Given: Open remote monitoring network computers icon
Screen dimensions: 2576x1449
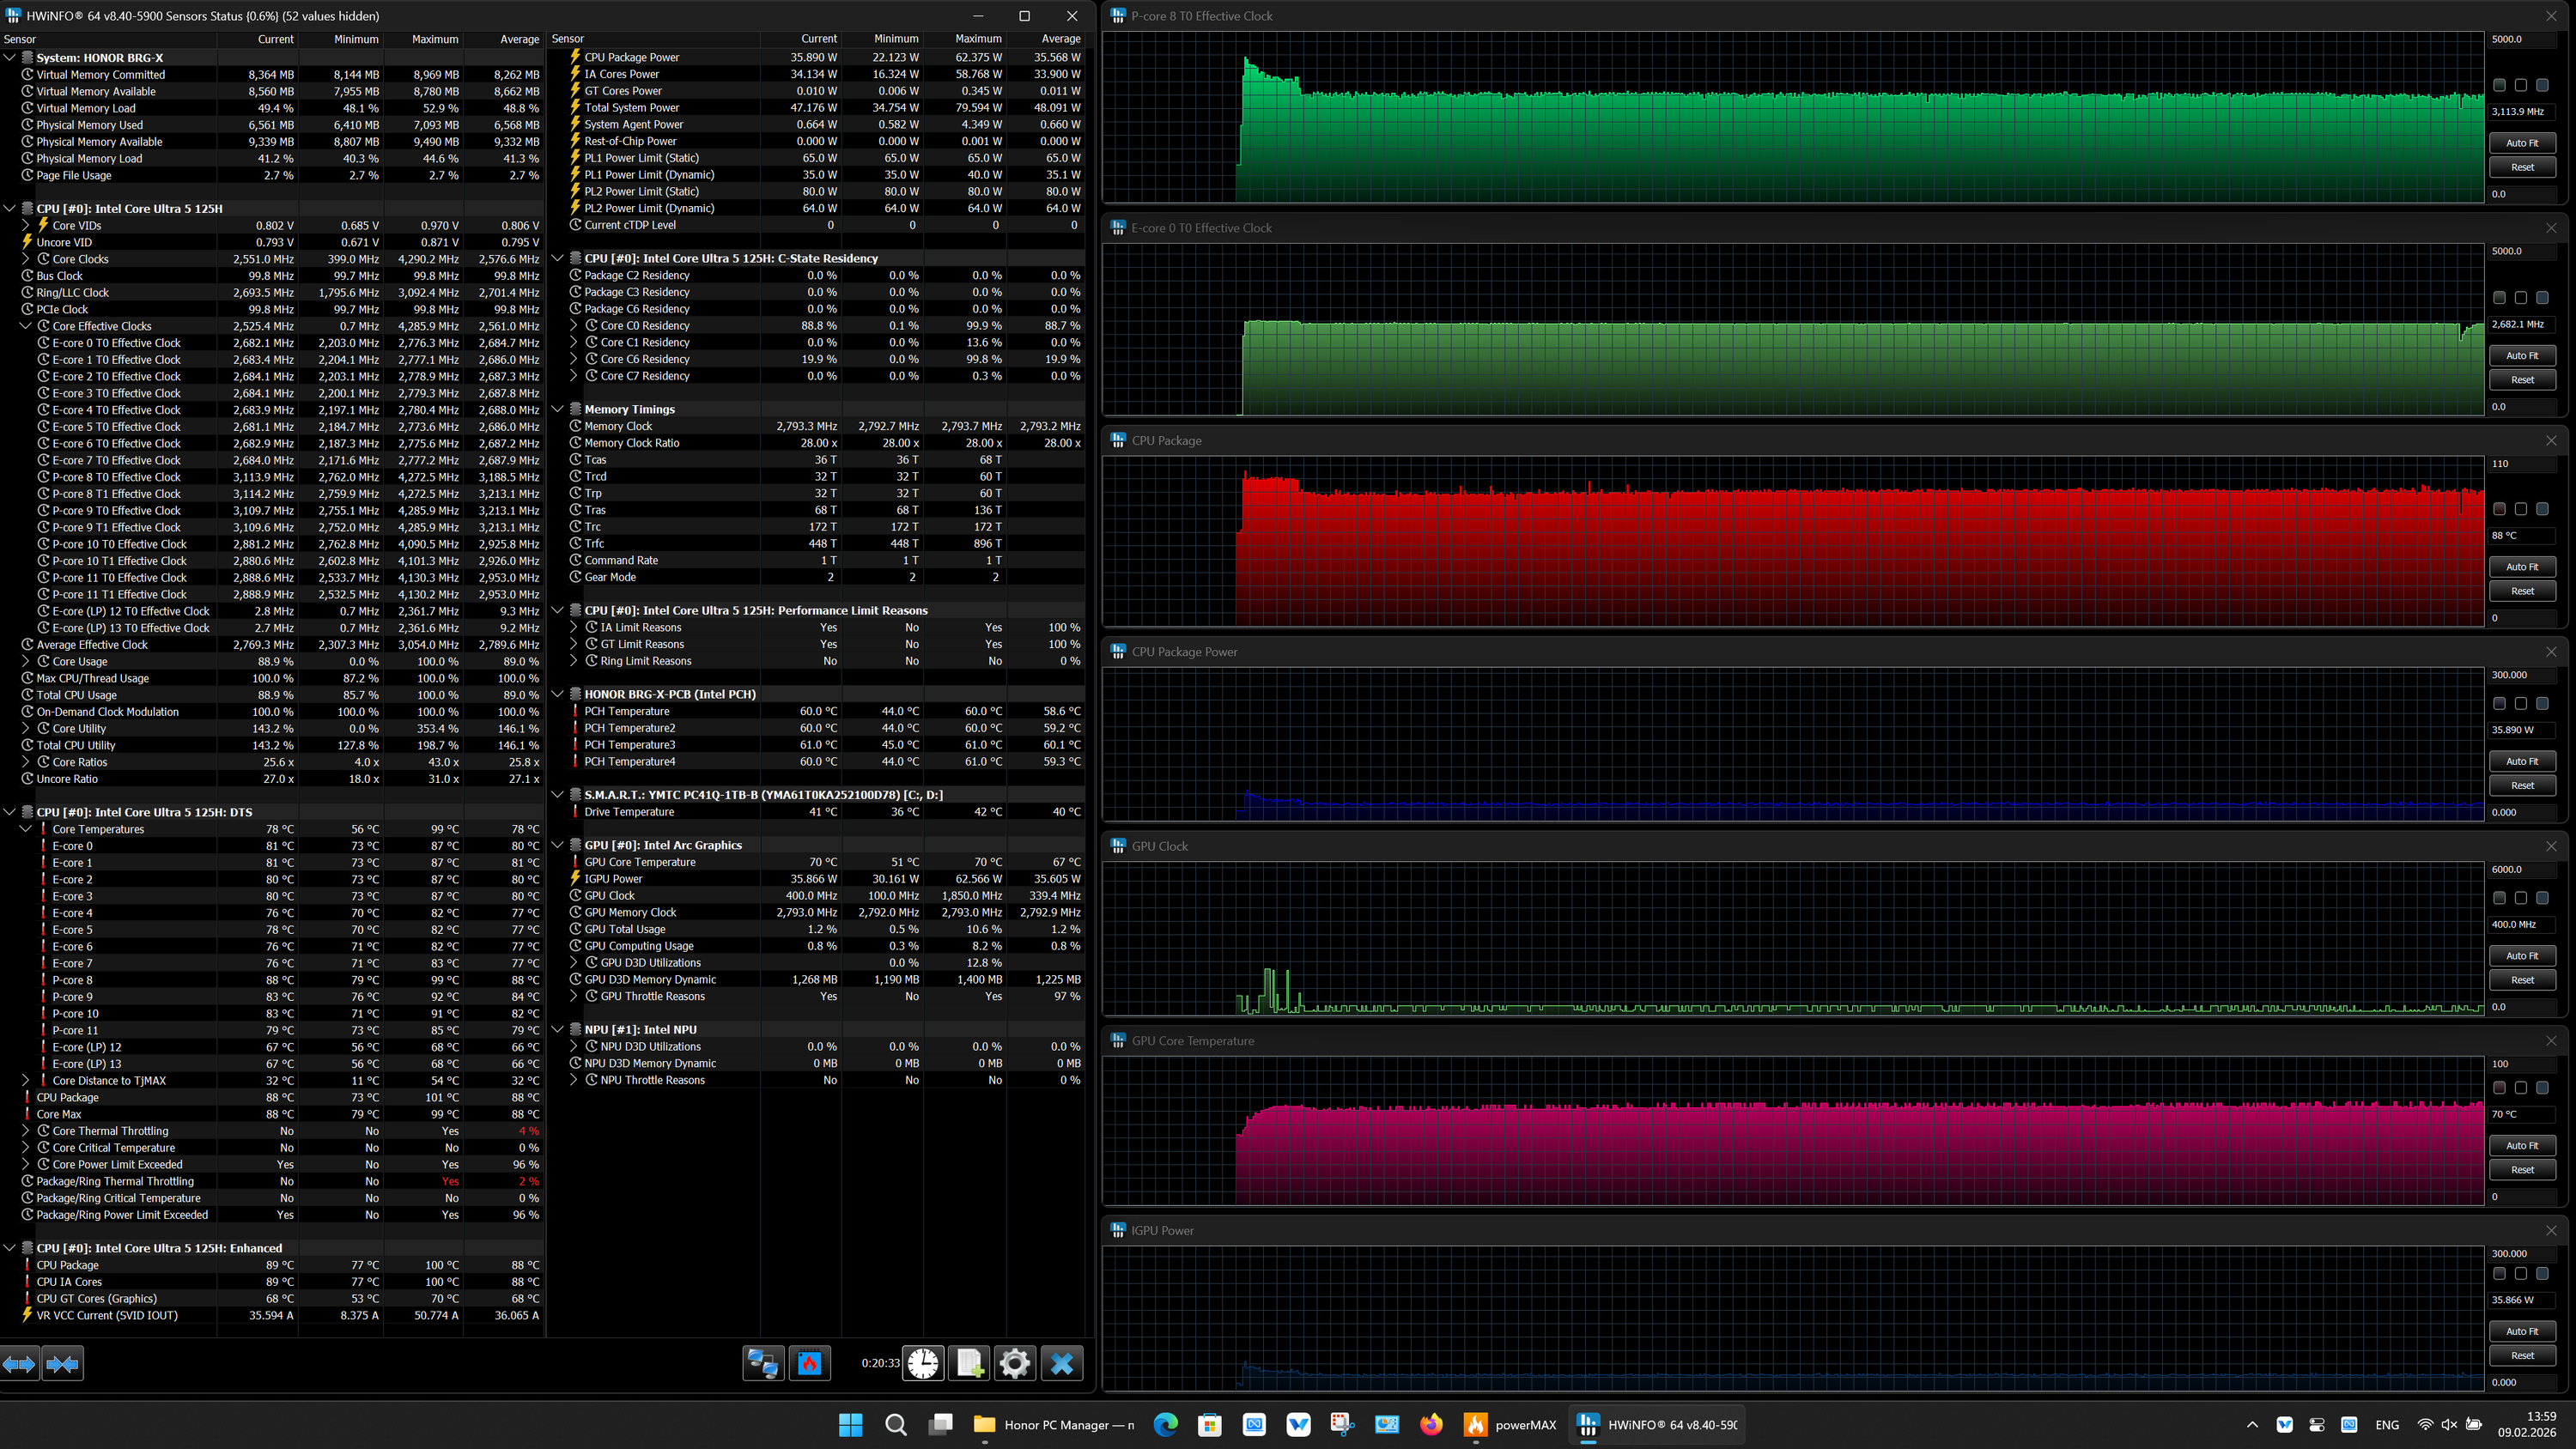Looking at the screenshot, I should [x=763, y=1363].
